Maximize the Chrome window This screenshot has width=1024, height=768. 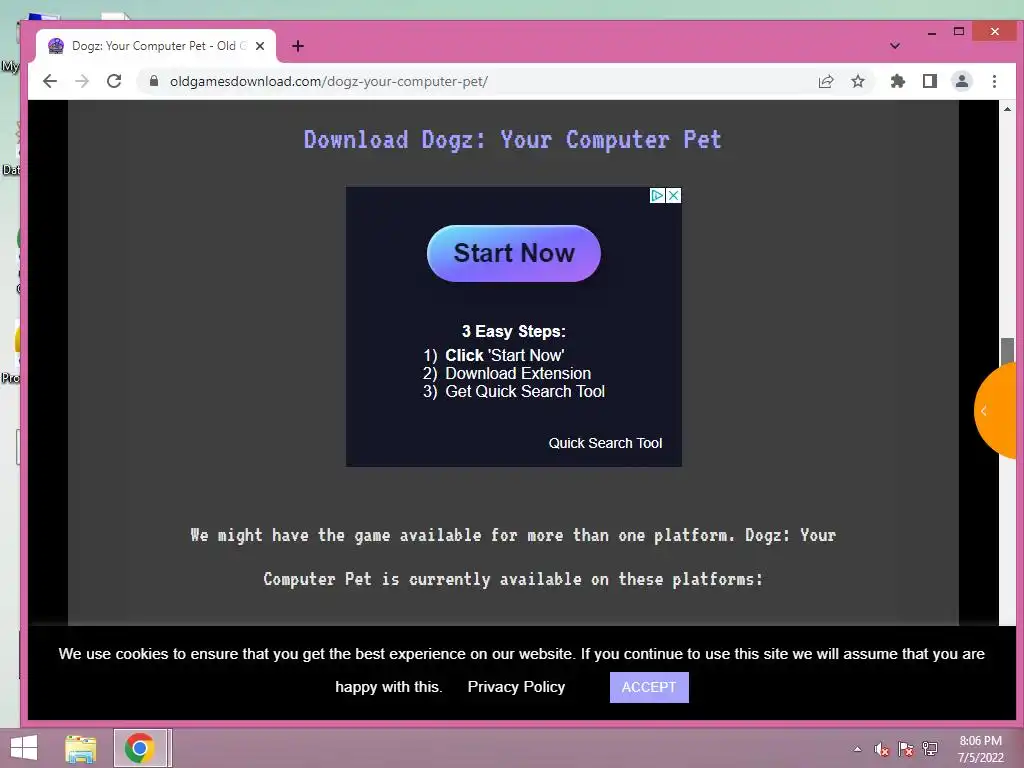tap(959, 31)
